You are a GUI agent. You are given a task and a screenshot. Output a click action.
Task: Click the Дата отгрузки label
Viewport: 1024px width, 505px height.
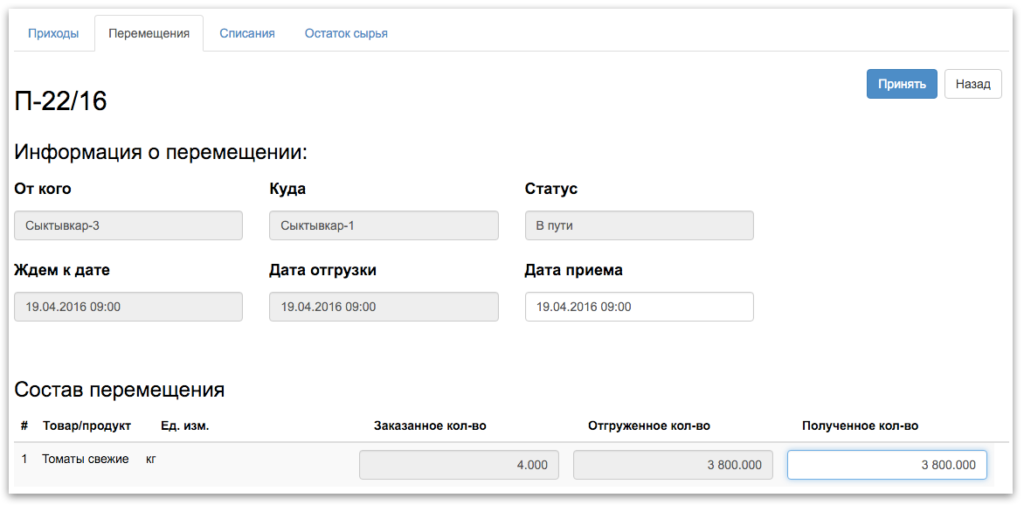323,270
